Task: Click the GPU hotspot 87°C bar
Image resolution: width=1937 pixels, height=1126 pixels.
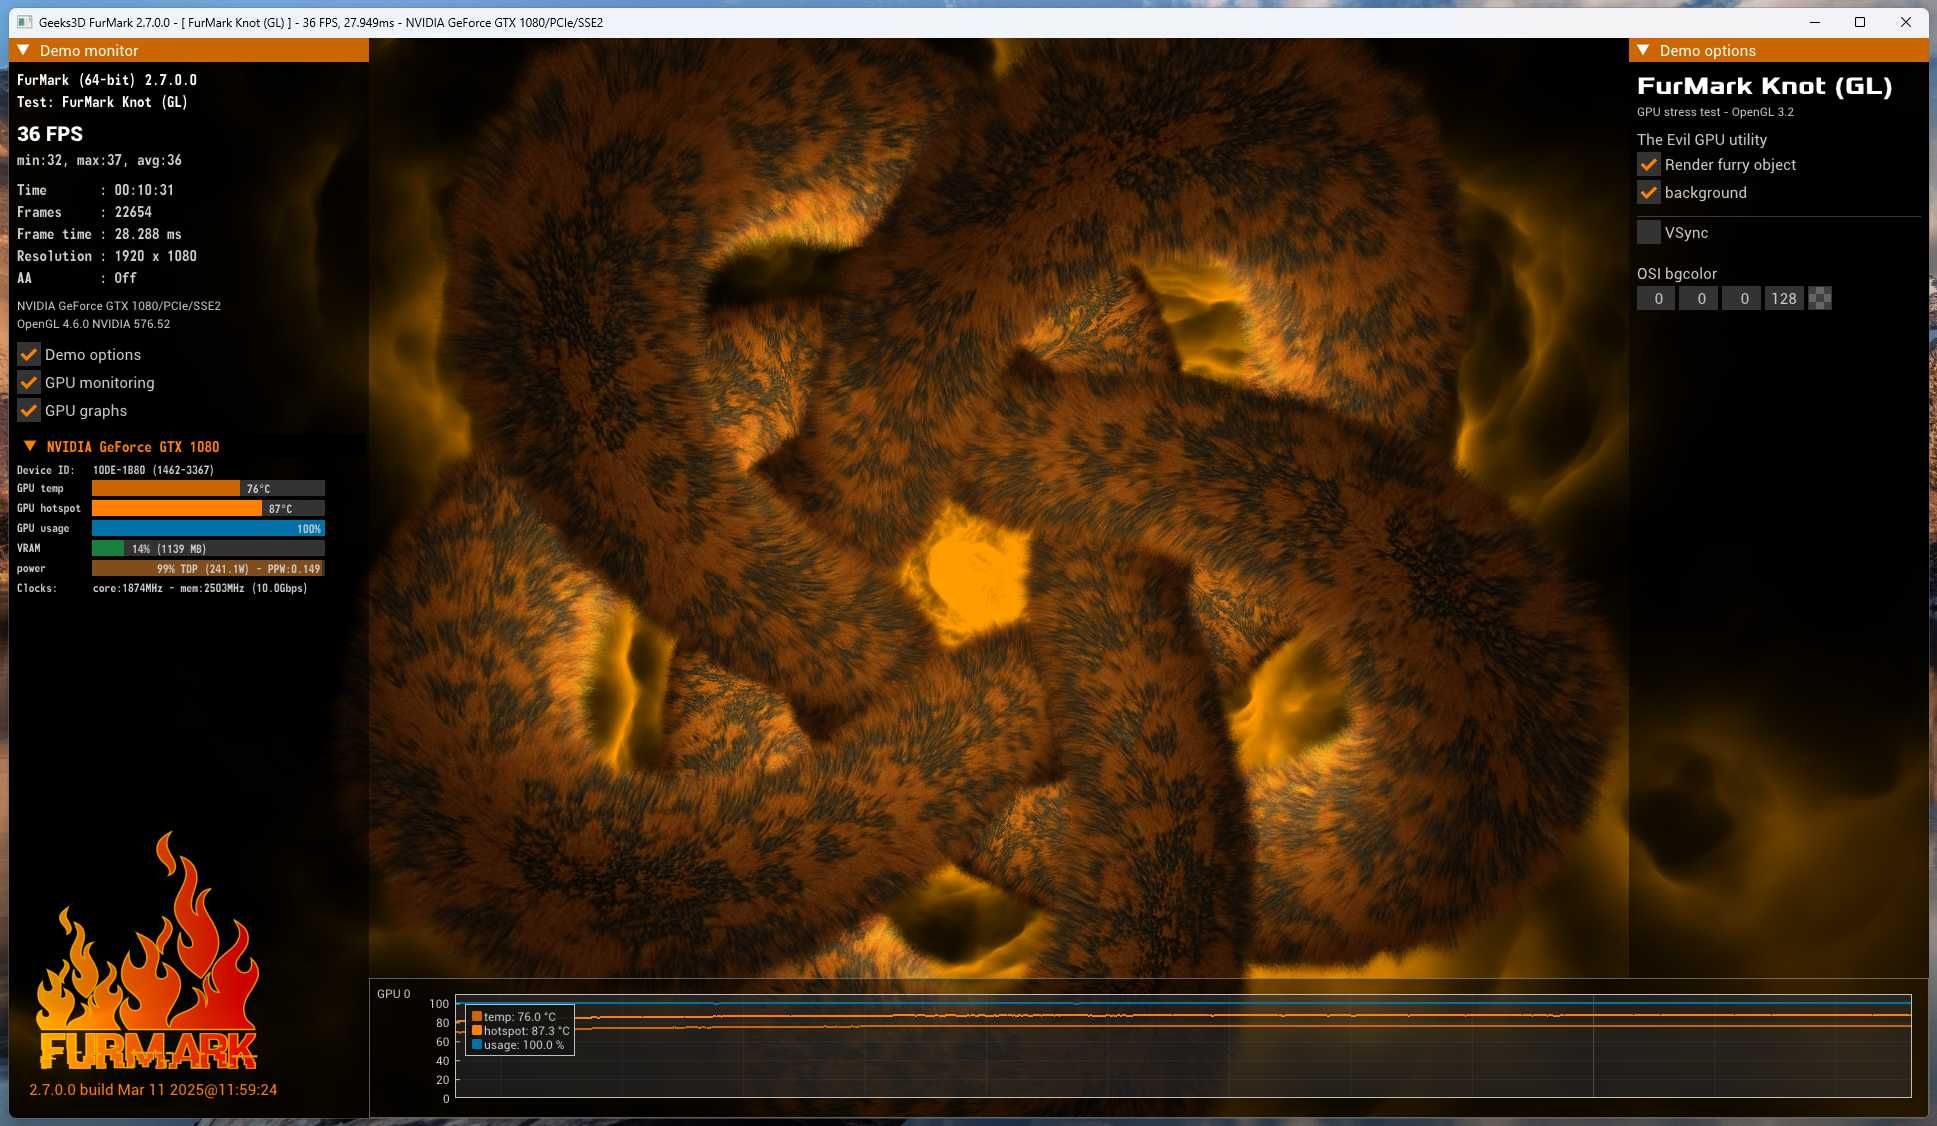Action: click(x=208, y=508)
